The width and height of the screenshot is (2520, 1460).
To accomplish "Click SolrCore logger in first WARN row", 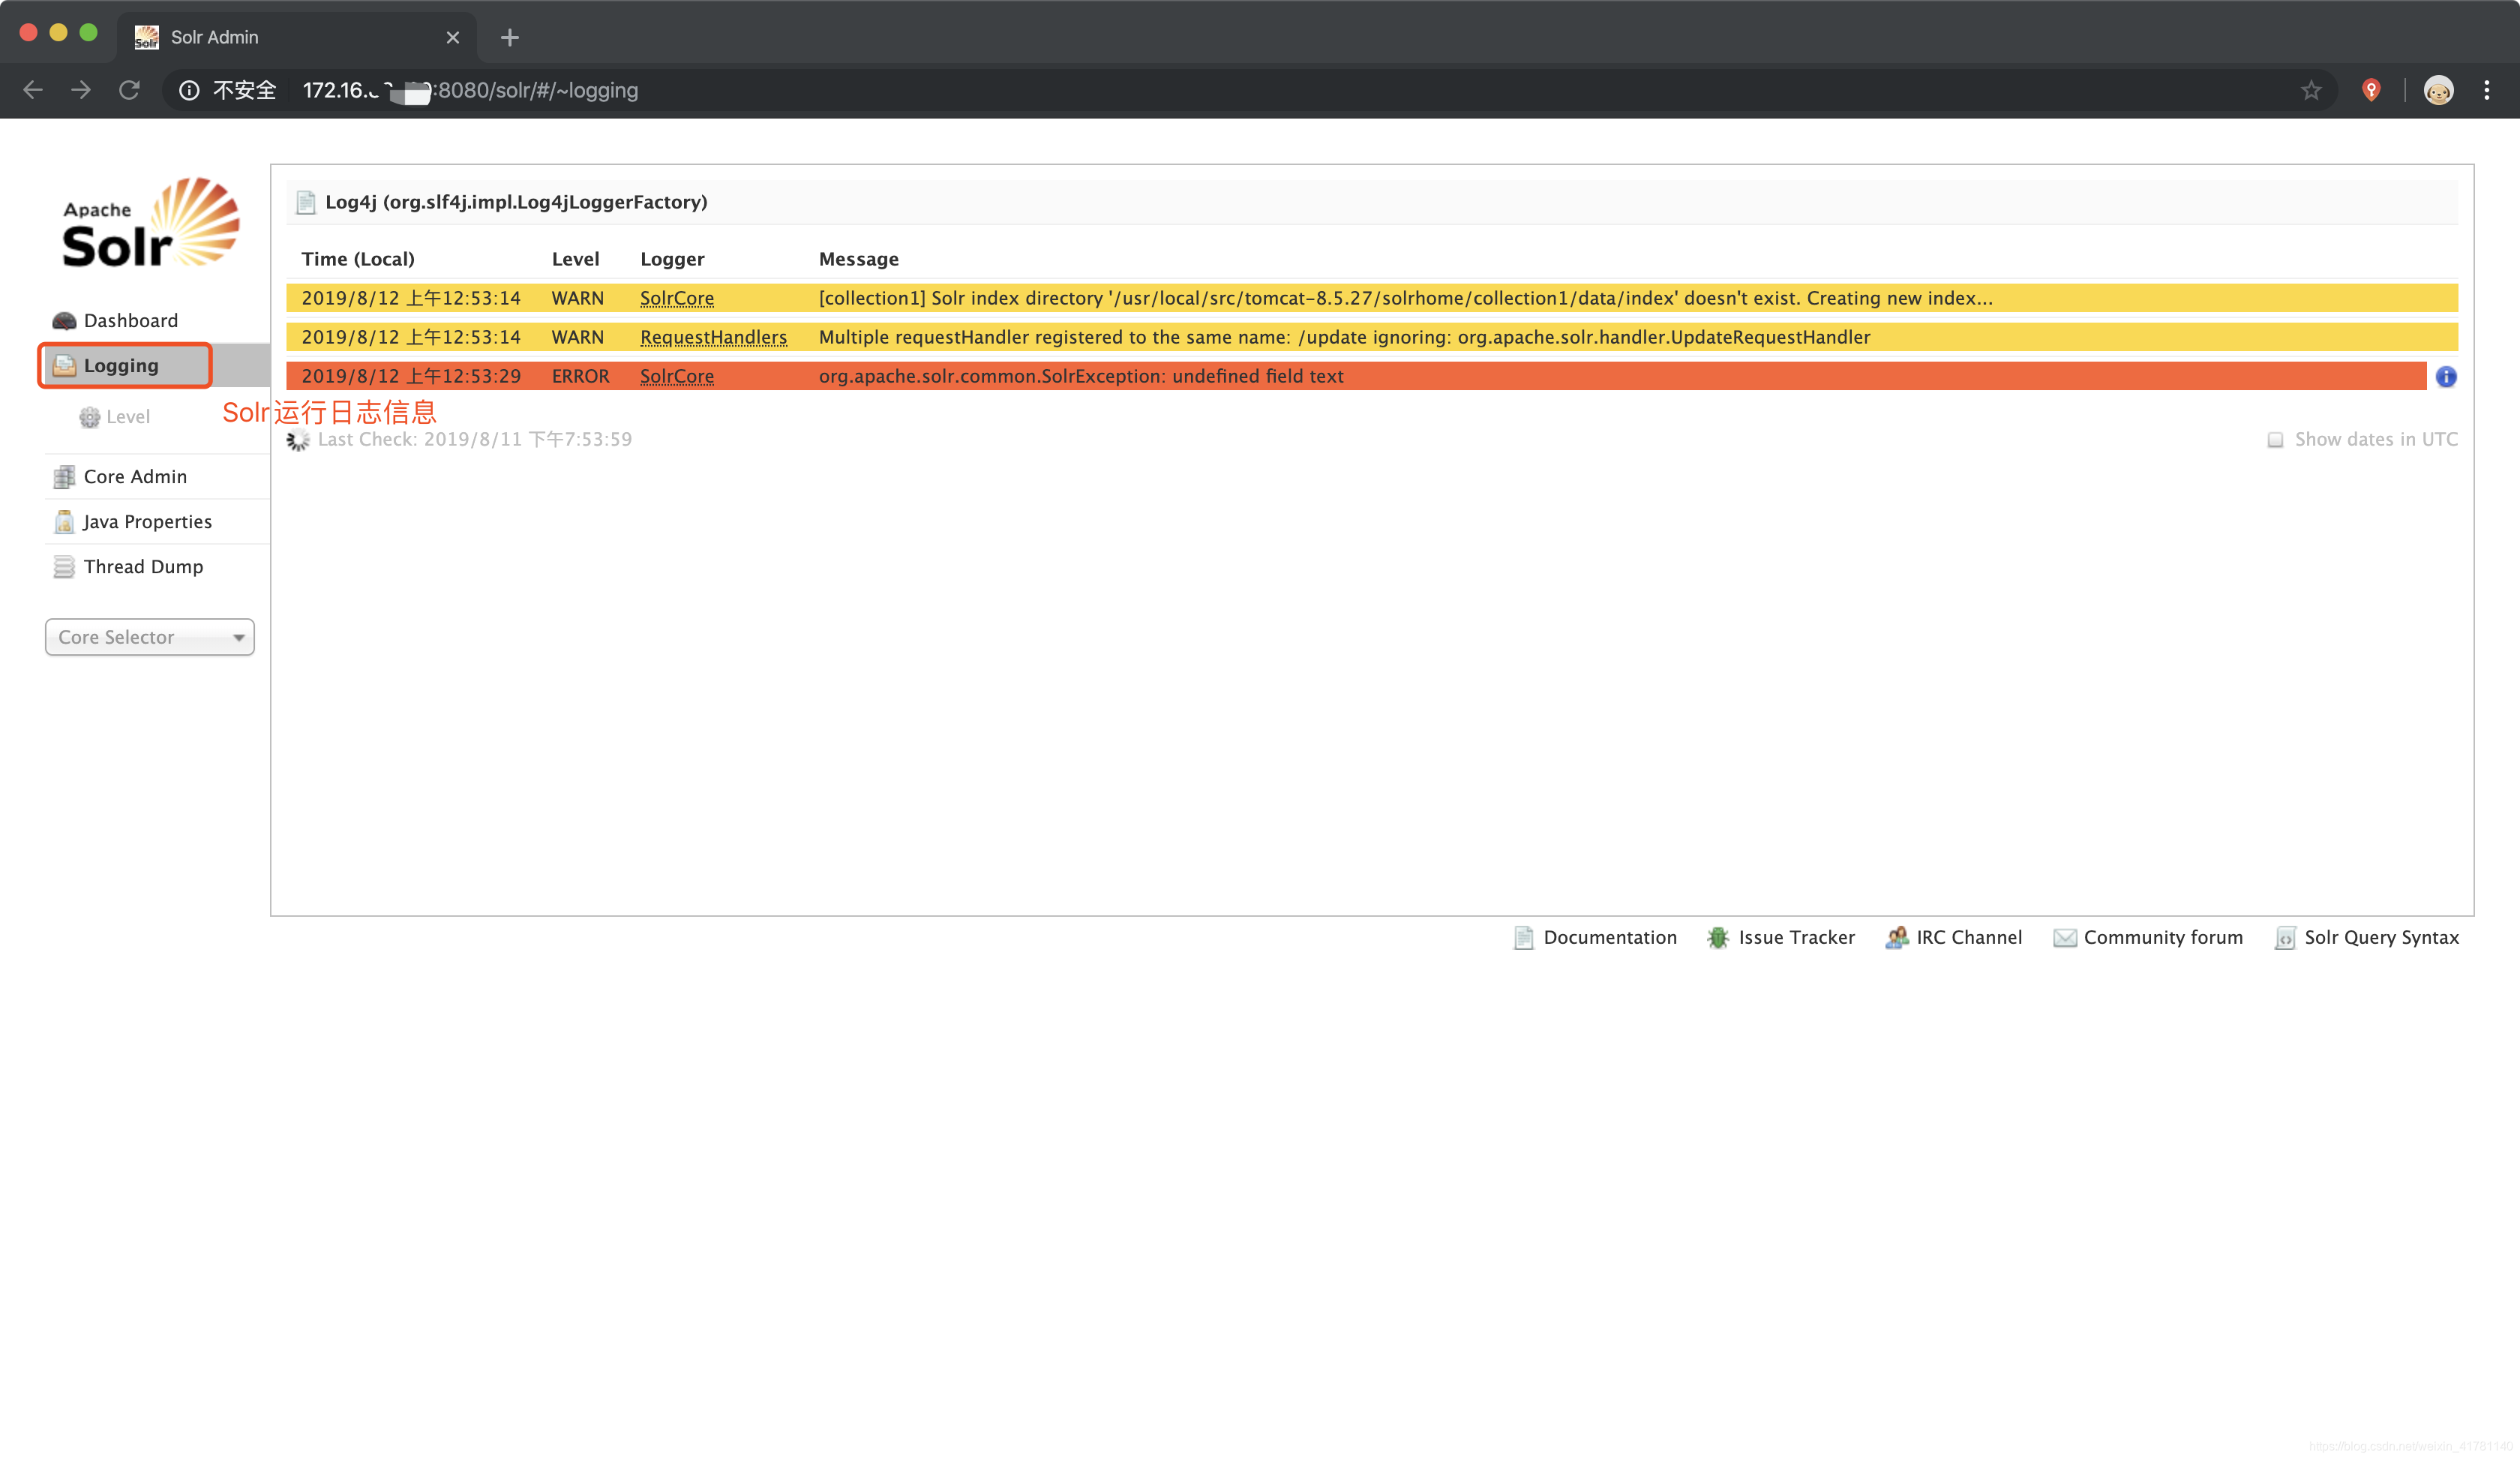I will pos(677,298).
